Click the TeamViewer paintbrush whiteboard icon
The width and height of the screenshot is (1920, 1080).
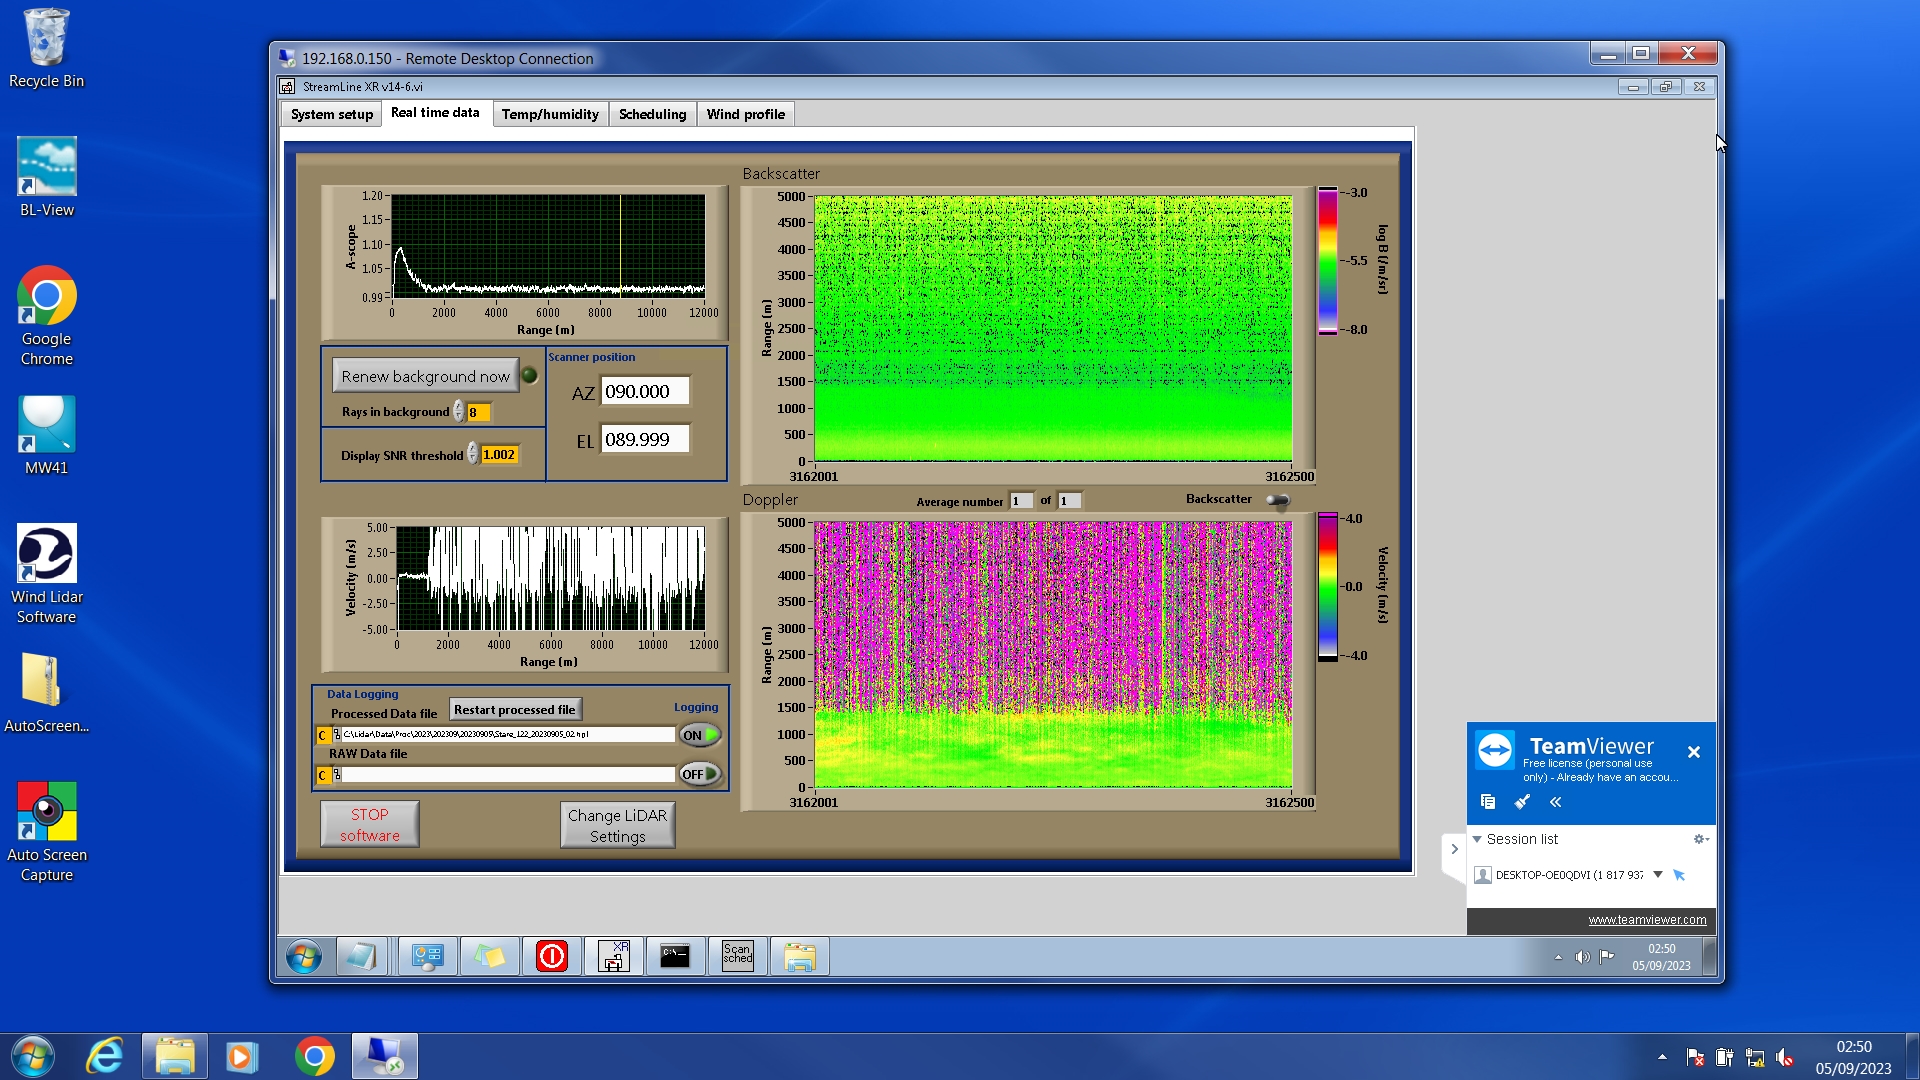1522,802
